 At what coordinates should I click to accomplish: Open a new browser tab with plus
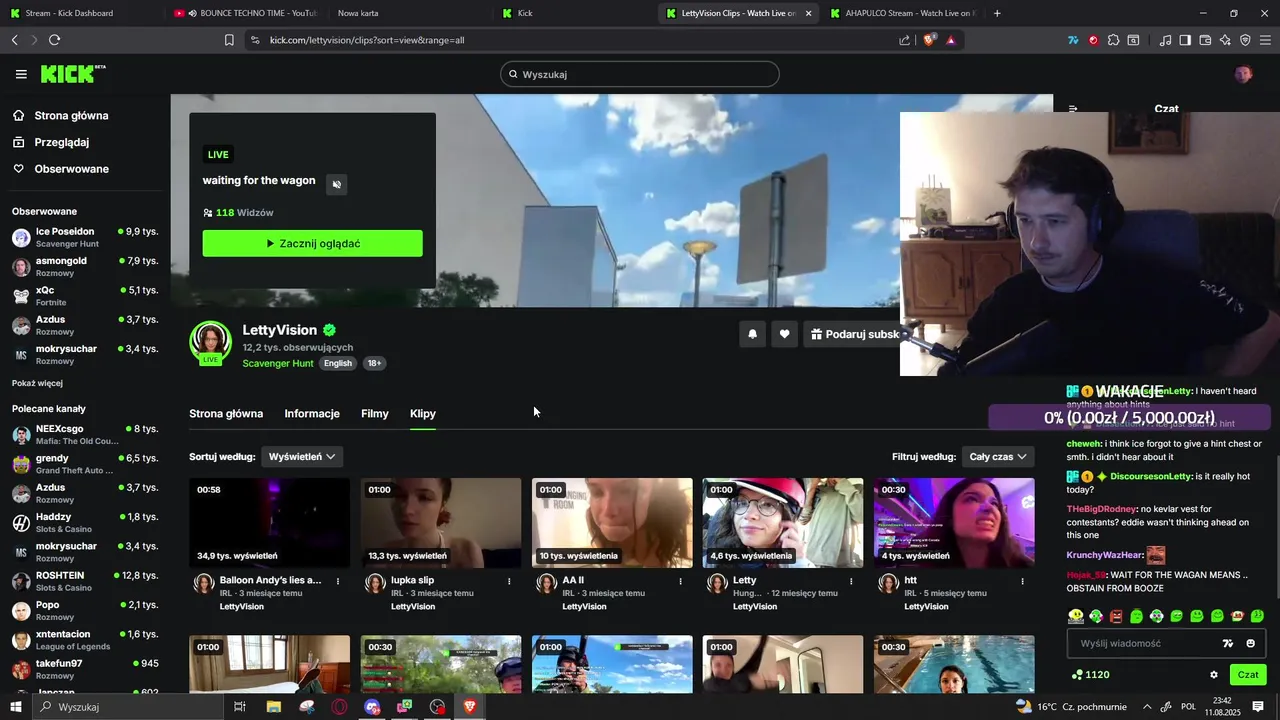tap(997, 13)
